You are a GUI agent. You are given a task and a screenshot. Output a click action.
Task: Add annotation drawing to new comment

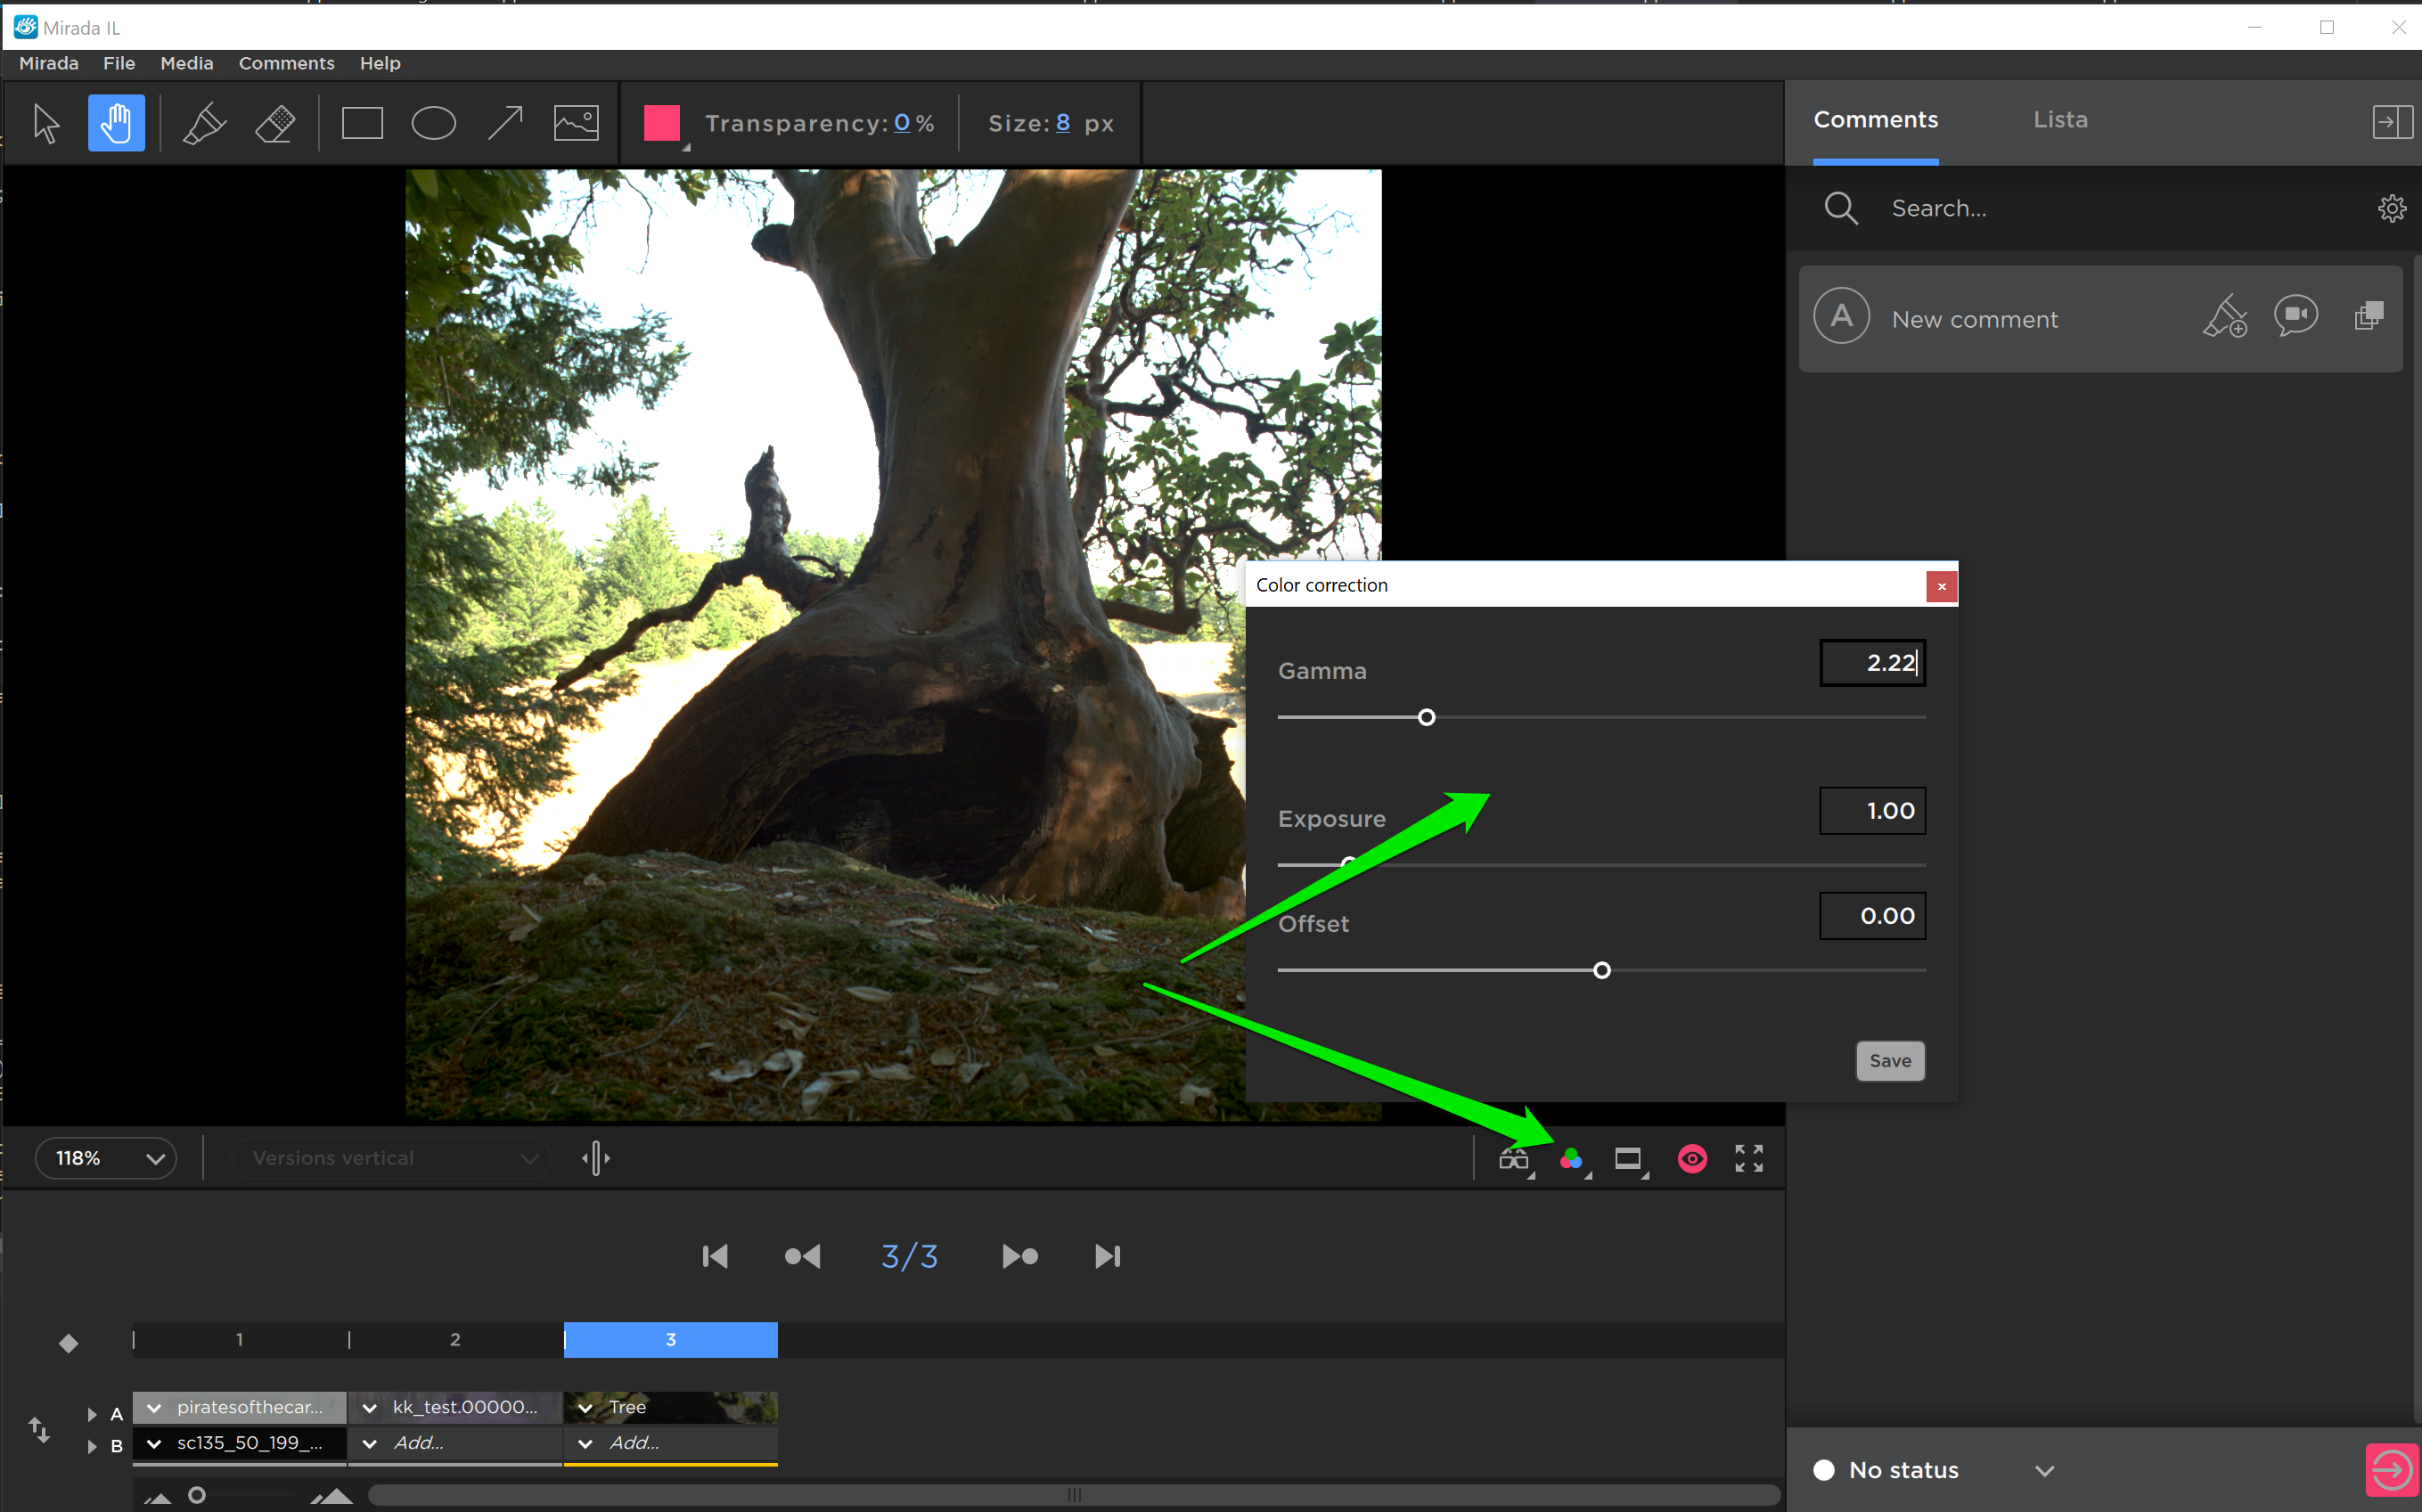2225,316
